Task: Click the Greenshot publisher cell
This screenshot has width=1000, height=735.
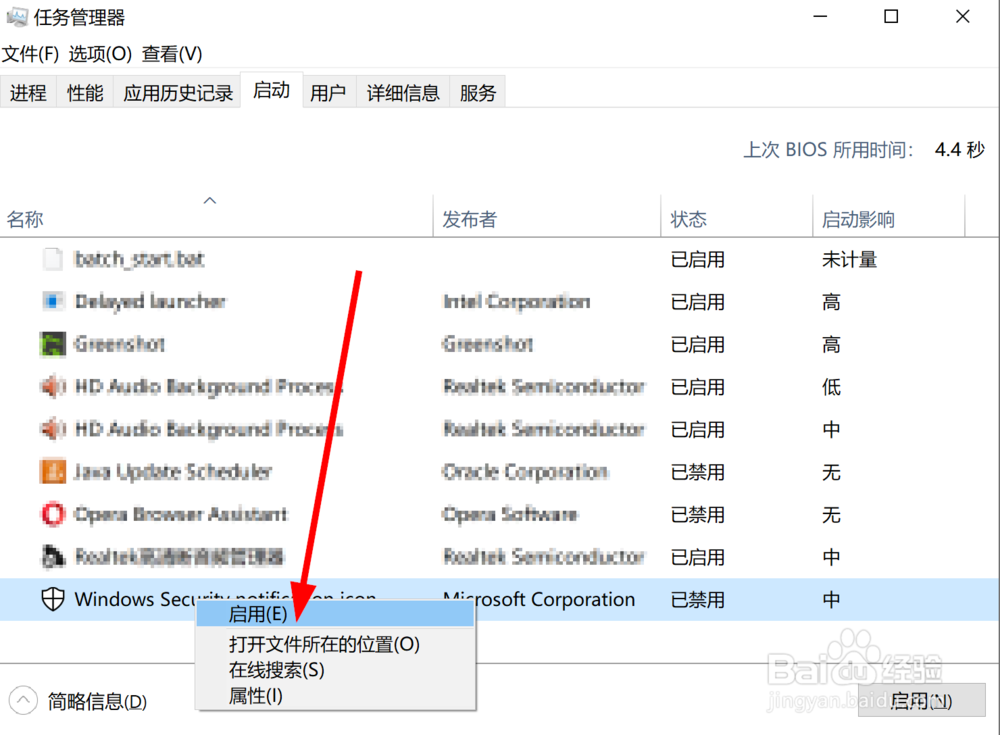Action: [488, 344]
